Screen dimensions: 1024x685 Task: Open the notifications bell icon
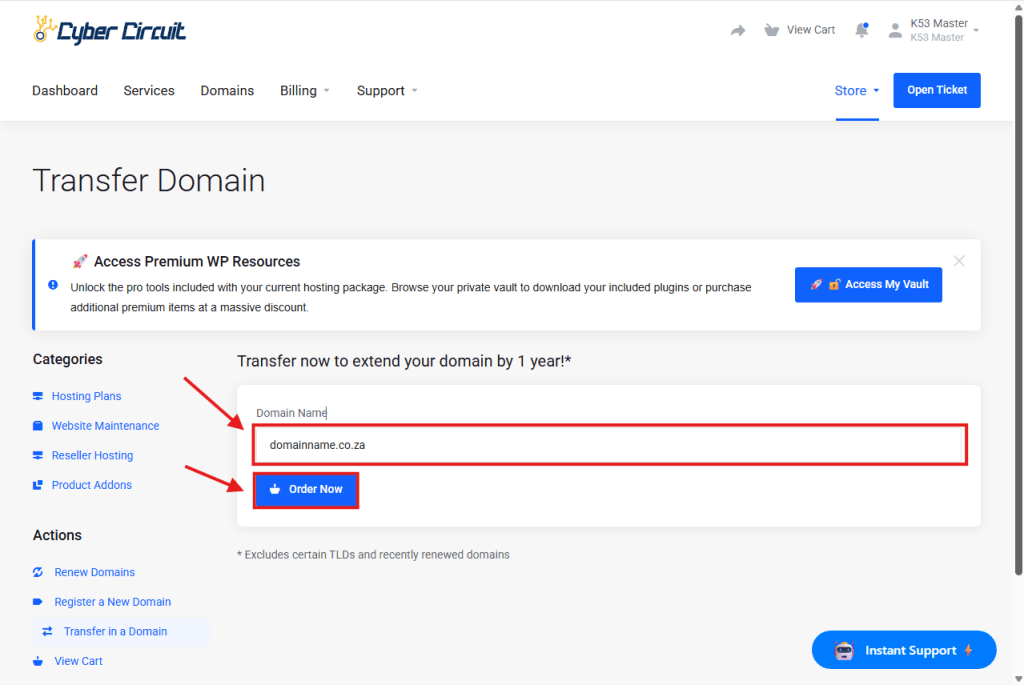point(861,30)
